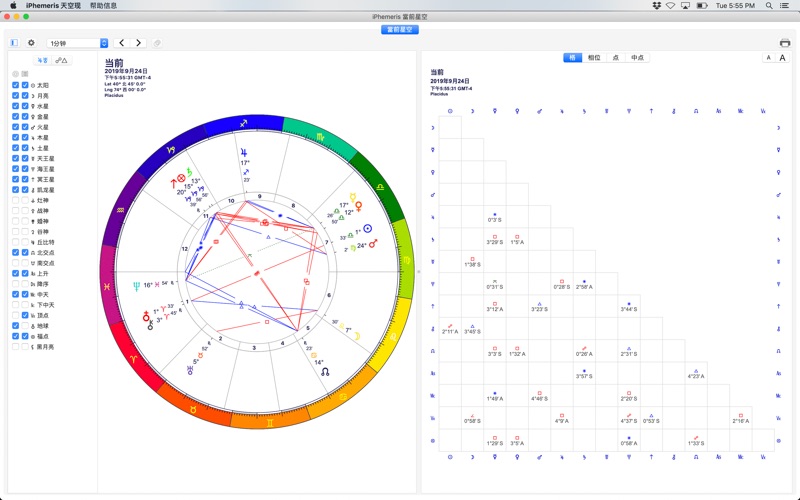Viewport: 800px width, 500px height.
Task: Enable the first checkbox for 红神
Action: pyautogui.click(x=15, y=201)
